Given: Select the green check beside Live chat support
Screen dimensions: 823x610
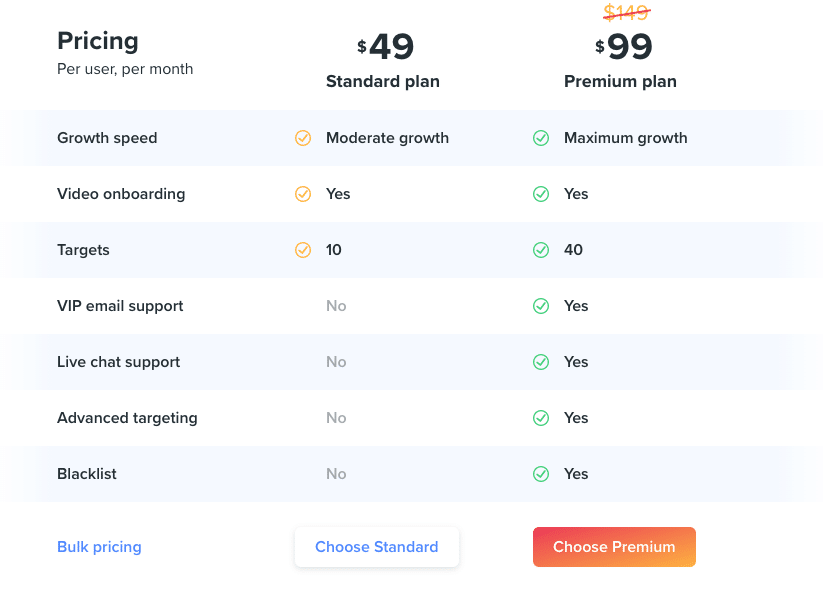Looking at the screenshot, I should tap(541, 362).
